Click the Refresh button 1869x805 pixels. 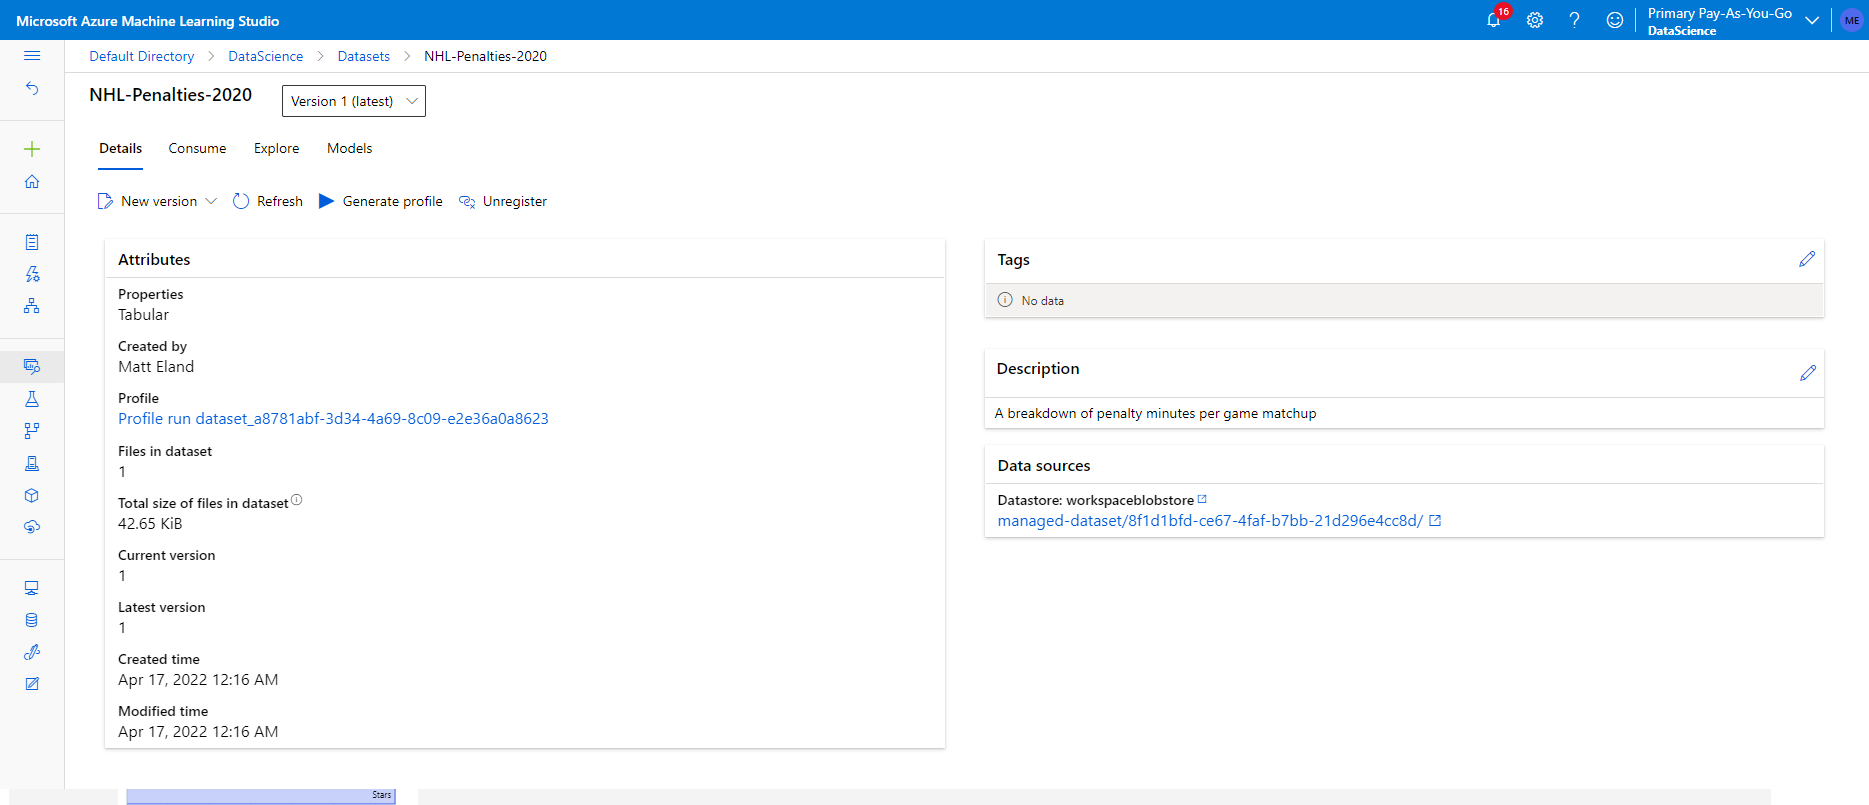pyautogui.click(x=268, y=201)
